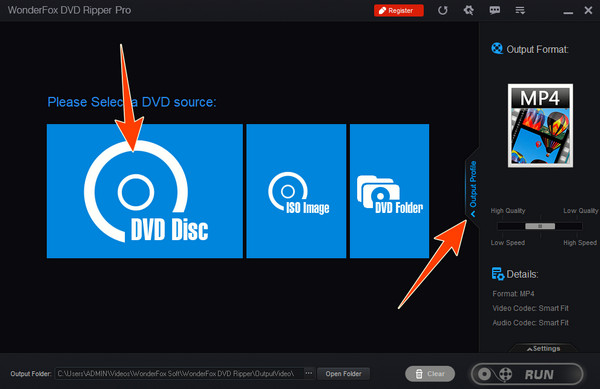Image resolution: width=600 pixels, height=389 pixels.
Task: Click the Details icon
Action: point(497,273)
